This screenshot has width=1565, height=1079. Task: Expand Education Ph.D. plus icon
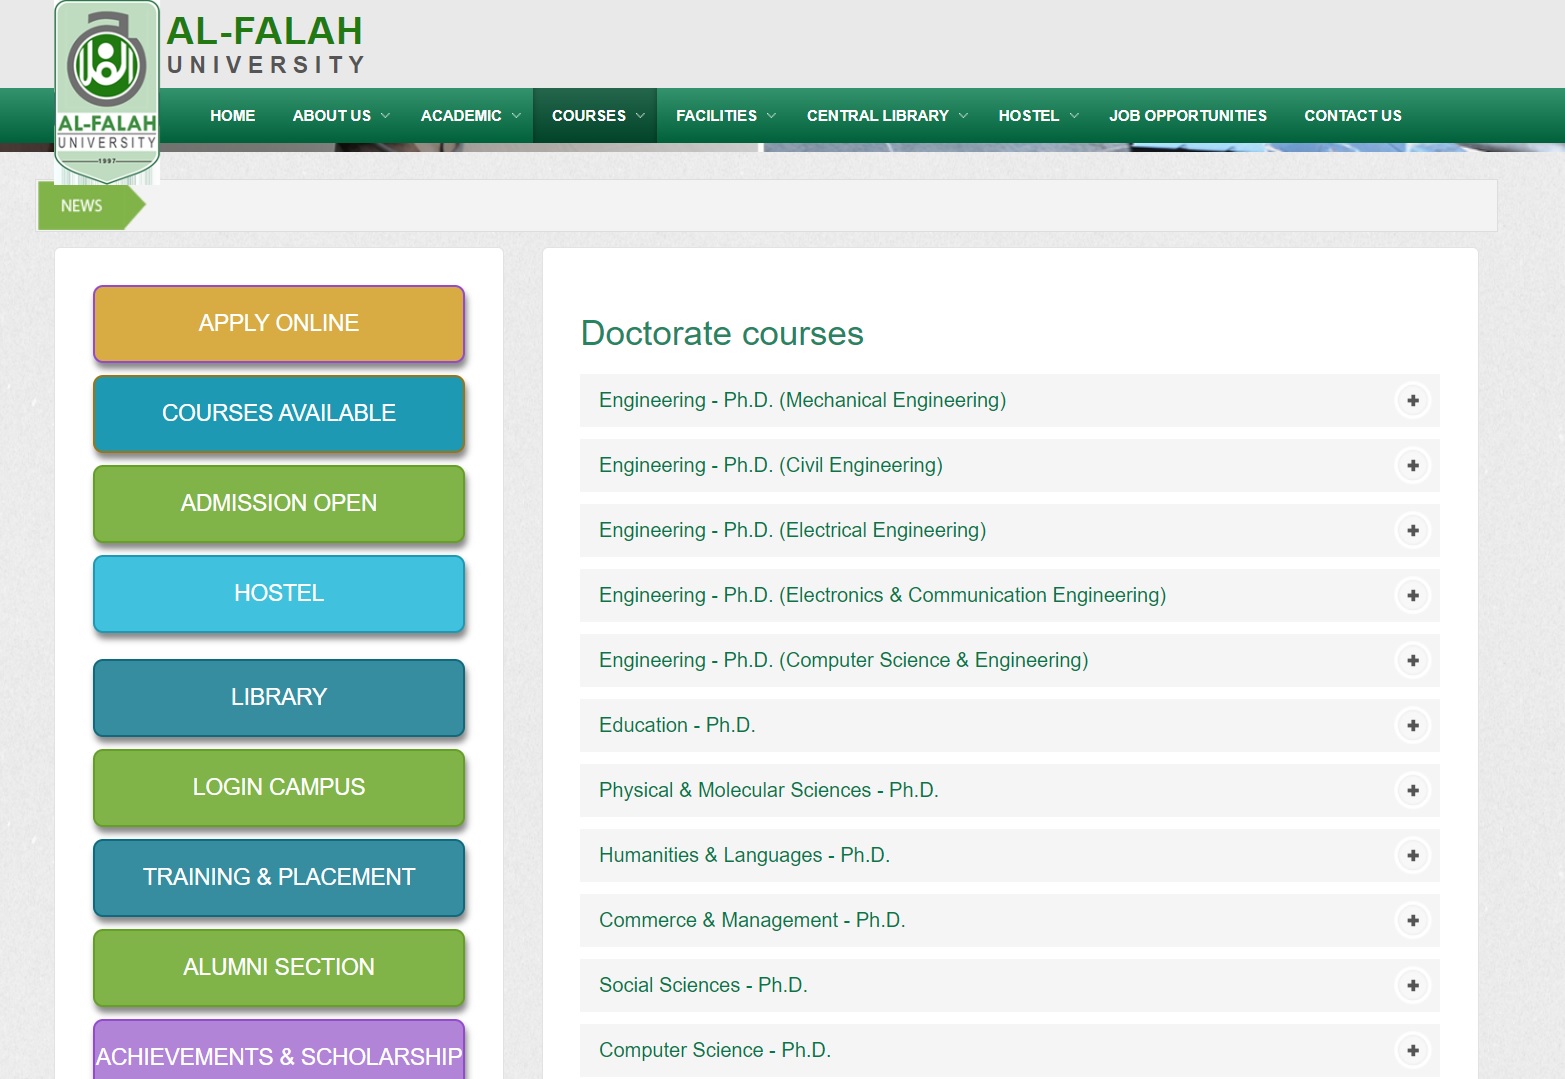coord(1413,726)
